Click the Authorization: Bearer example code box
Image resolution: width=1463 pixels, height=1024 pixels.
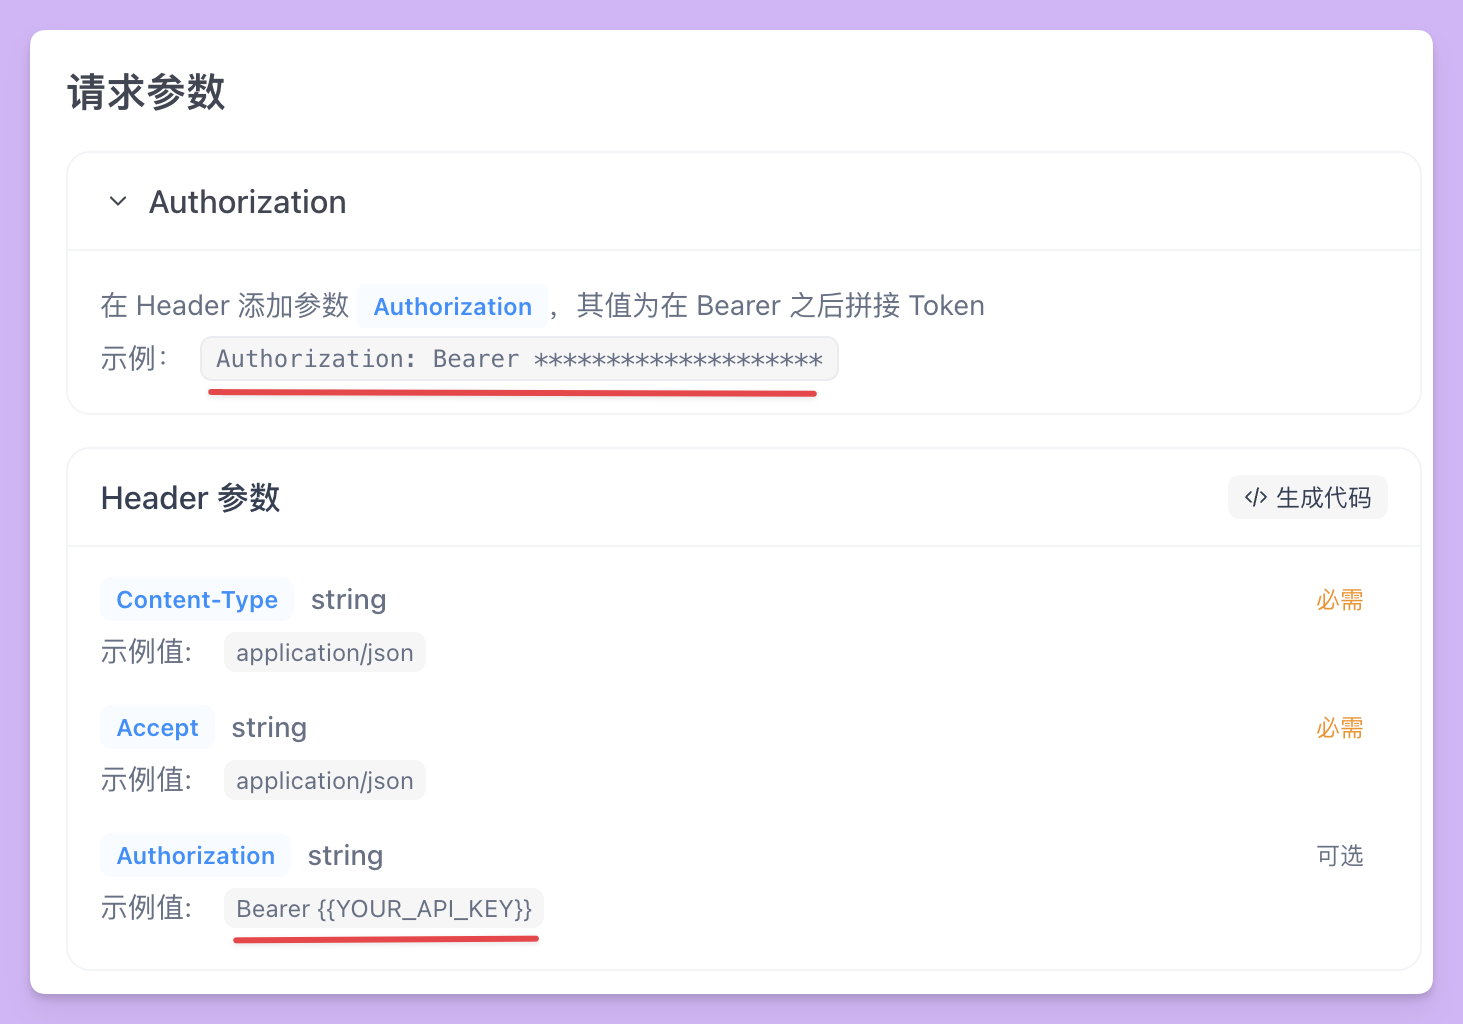point(519,359)
